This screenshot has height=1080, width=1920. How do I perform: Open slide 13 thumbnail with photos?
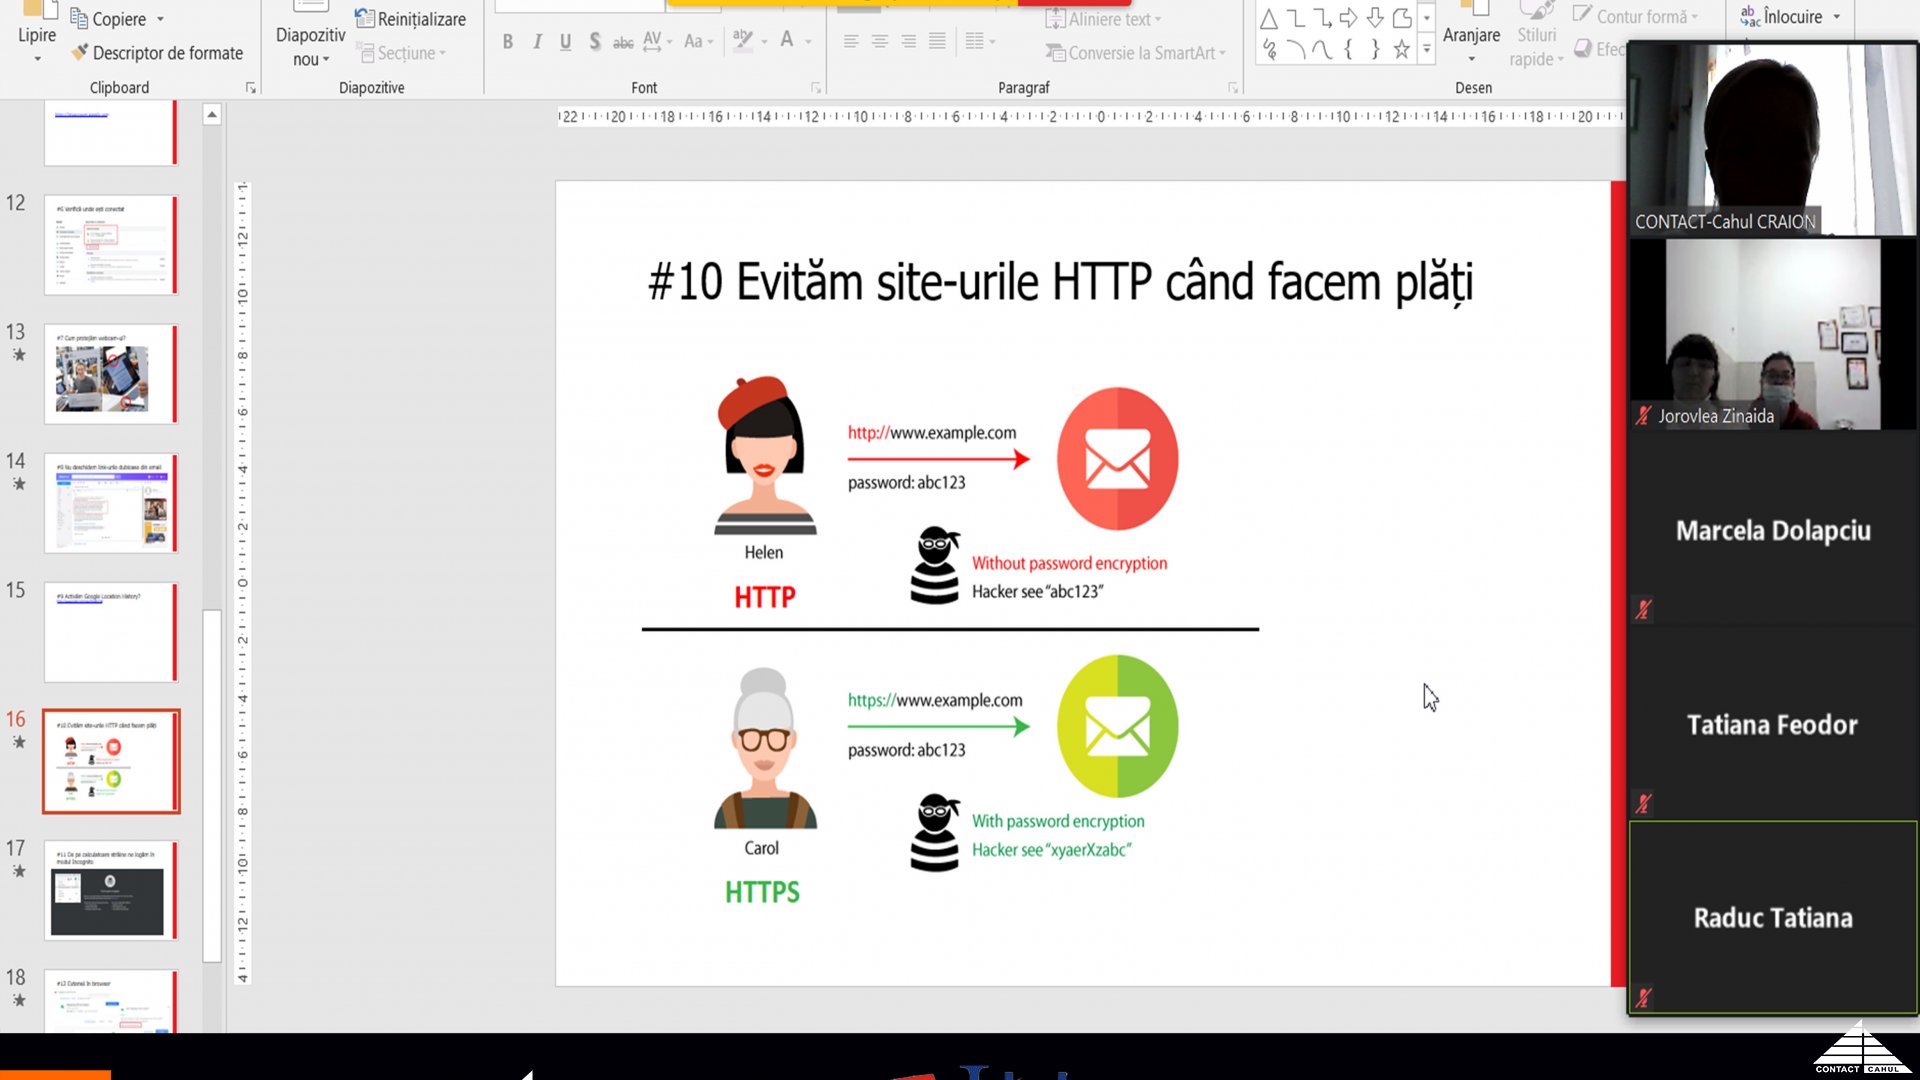pyautogui.click(x=110, y=374)
